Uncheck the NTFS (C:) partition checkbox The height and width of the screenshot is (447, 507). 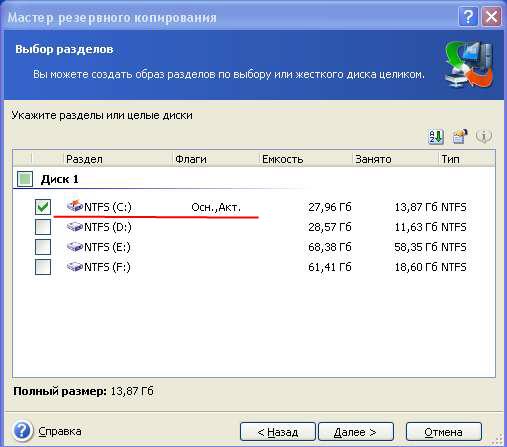[x=43, y=207]
